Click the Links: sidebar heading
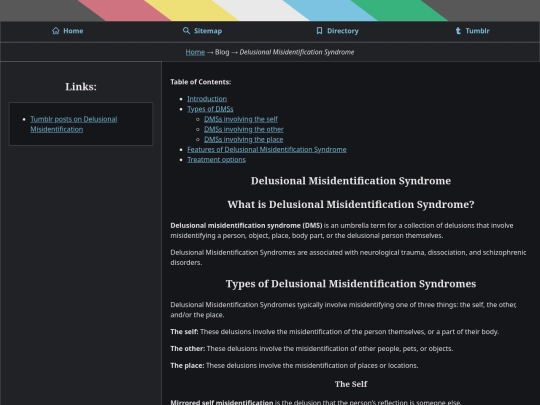 click(x=81, y=87)
